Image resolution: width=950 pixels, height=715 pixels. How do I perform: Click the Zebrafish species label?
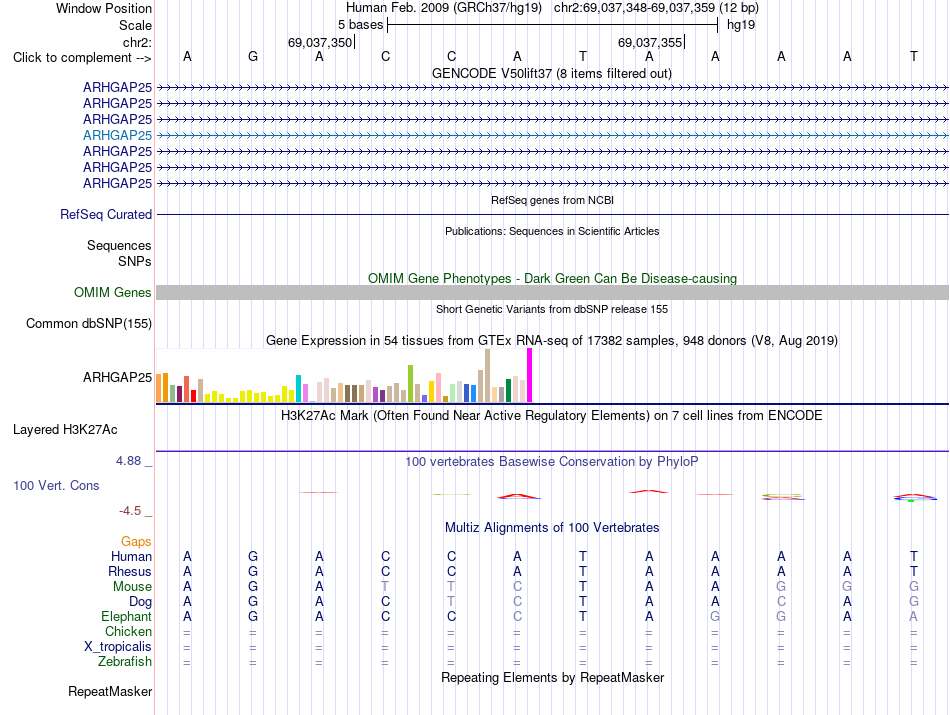coord(125,661)
